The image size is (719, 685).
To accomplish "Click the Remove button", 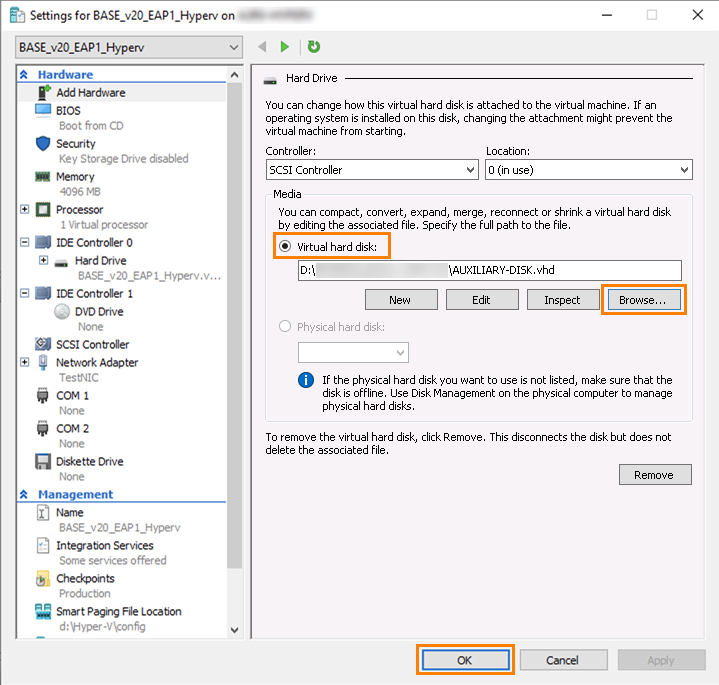I will [x=654, y=475].
